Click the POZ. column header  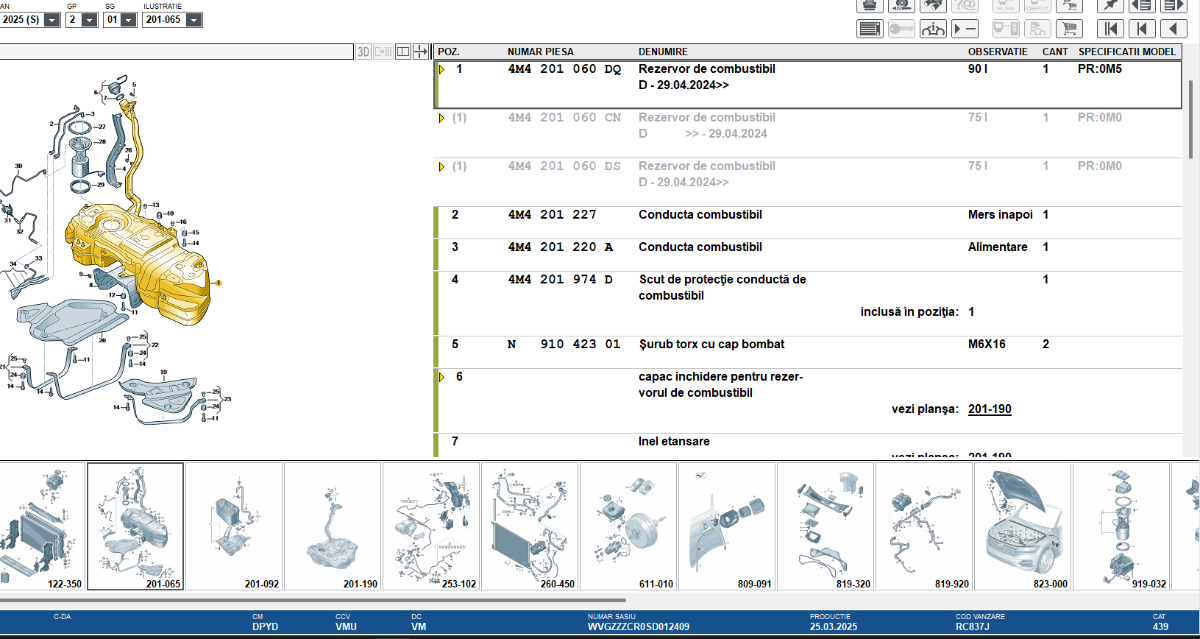coord(449,51)
